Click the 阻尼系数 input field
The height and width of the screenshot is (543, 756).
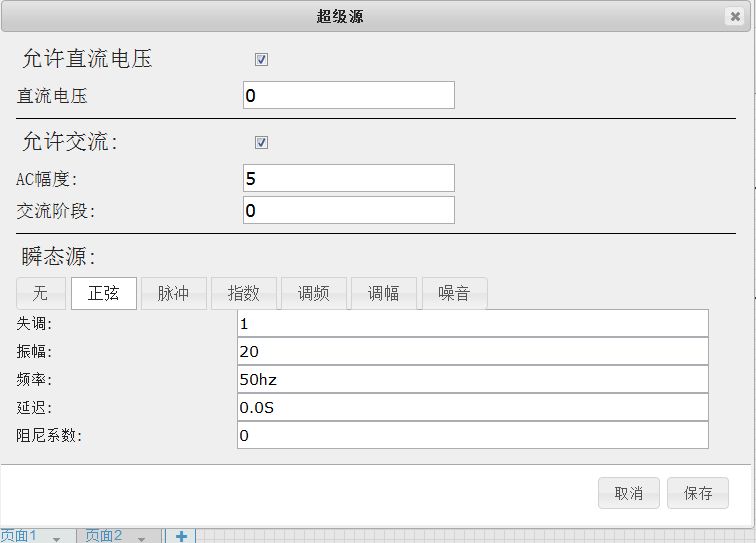tap(472, 435)
